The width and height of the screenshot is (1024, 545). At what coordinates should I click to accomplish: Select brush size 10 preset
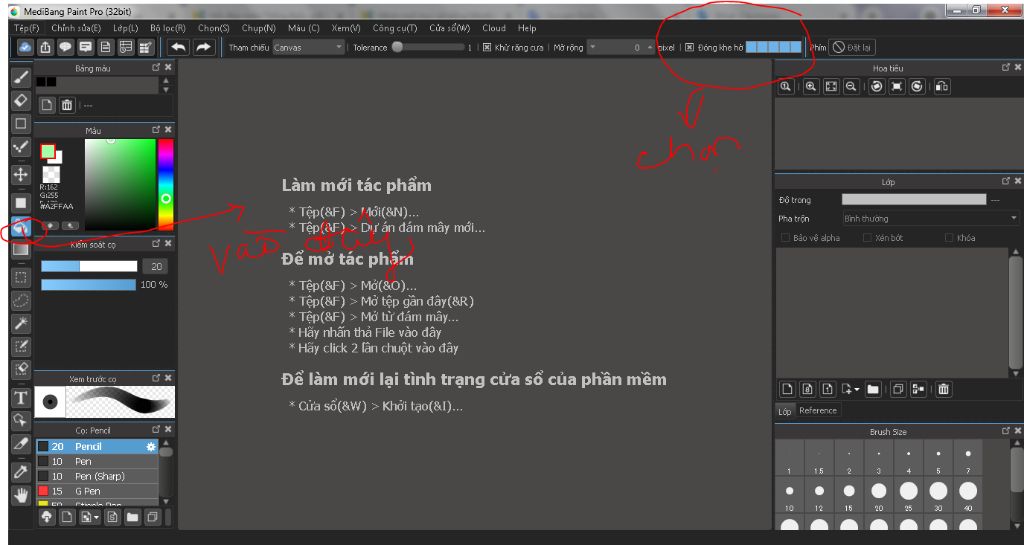pos(790,495)
